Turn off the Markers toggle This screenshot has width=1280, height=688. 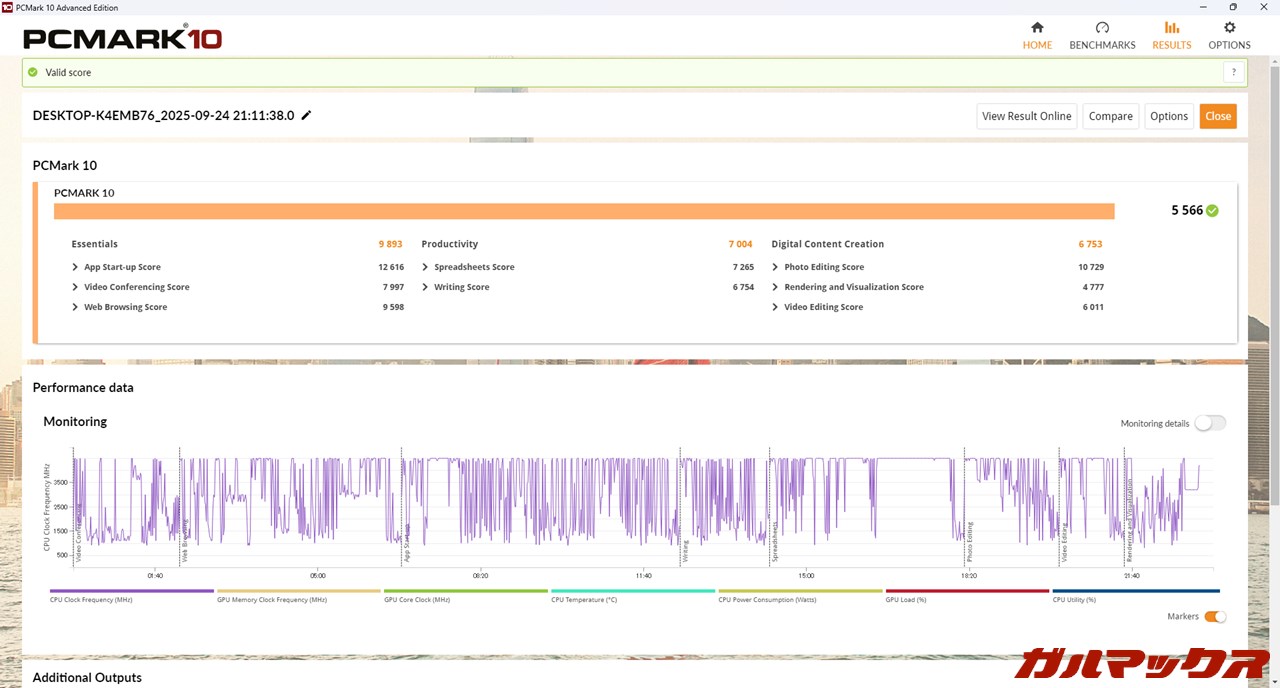(1214, 617)
